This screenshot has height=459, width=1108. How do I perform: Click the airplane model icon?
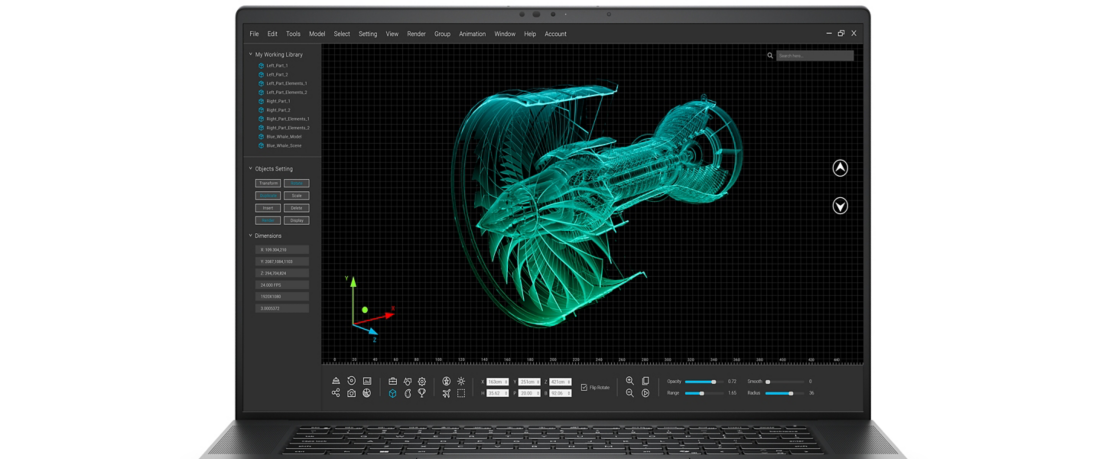click(446, 393)
